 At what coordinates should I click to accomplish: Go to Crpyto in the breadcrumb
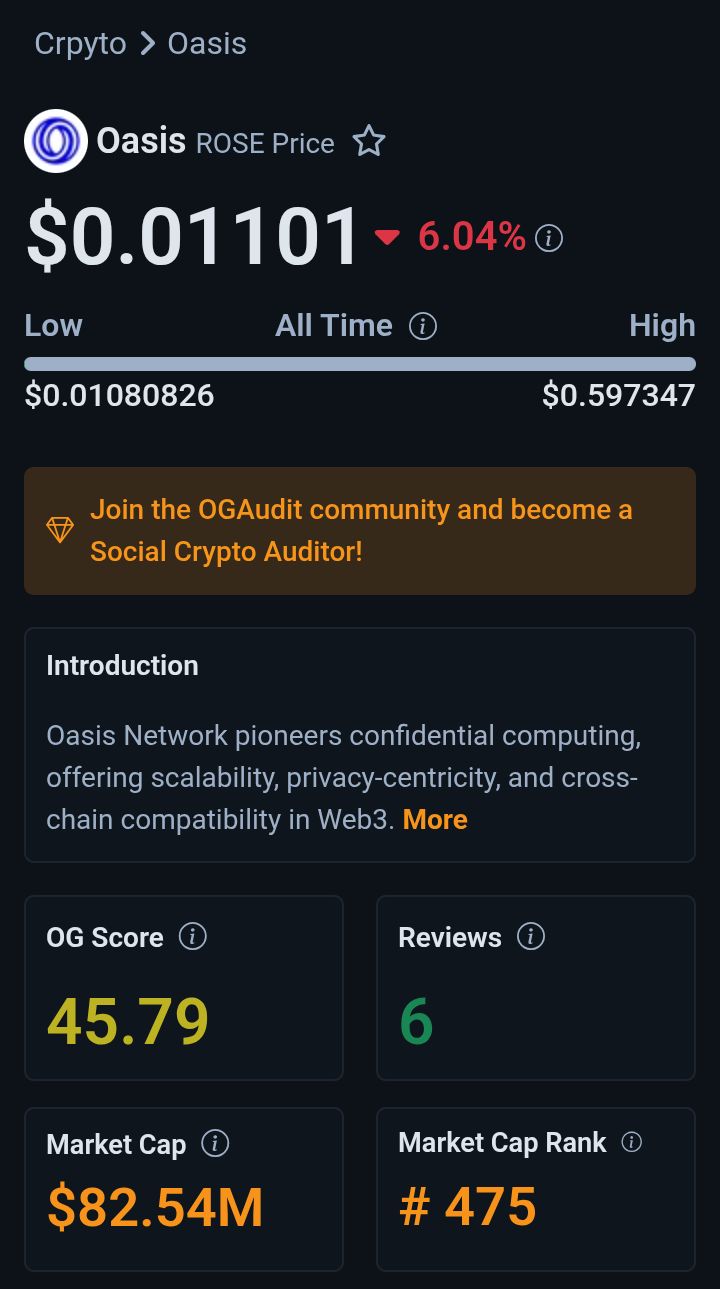(x=80, y=44)
